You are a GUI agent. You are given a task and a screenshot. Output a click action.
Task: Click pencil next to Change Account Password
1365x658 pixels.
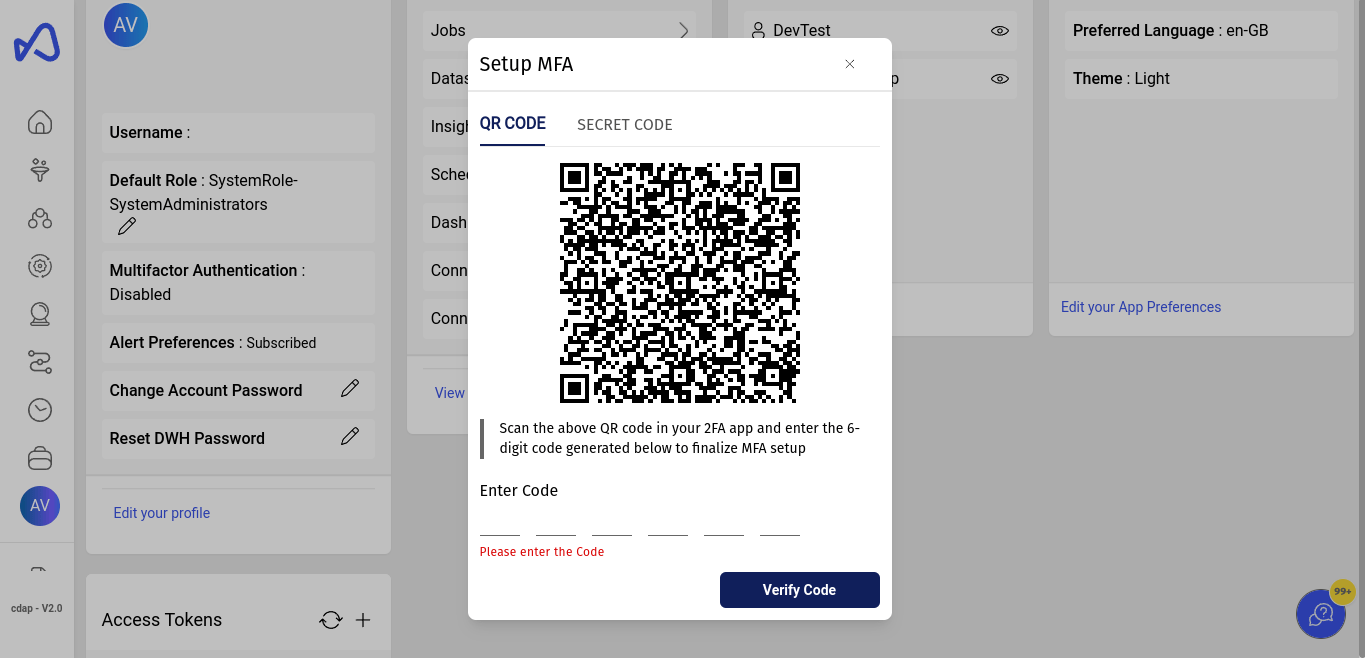(x=350, y=388)
